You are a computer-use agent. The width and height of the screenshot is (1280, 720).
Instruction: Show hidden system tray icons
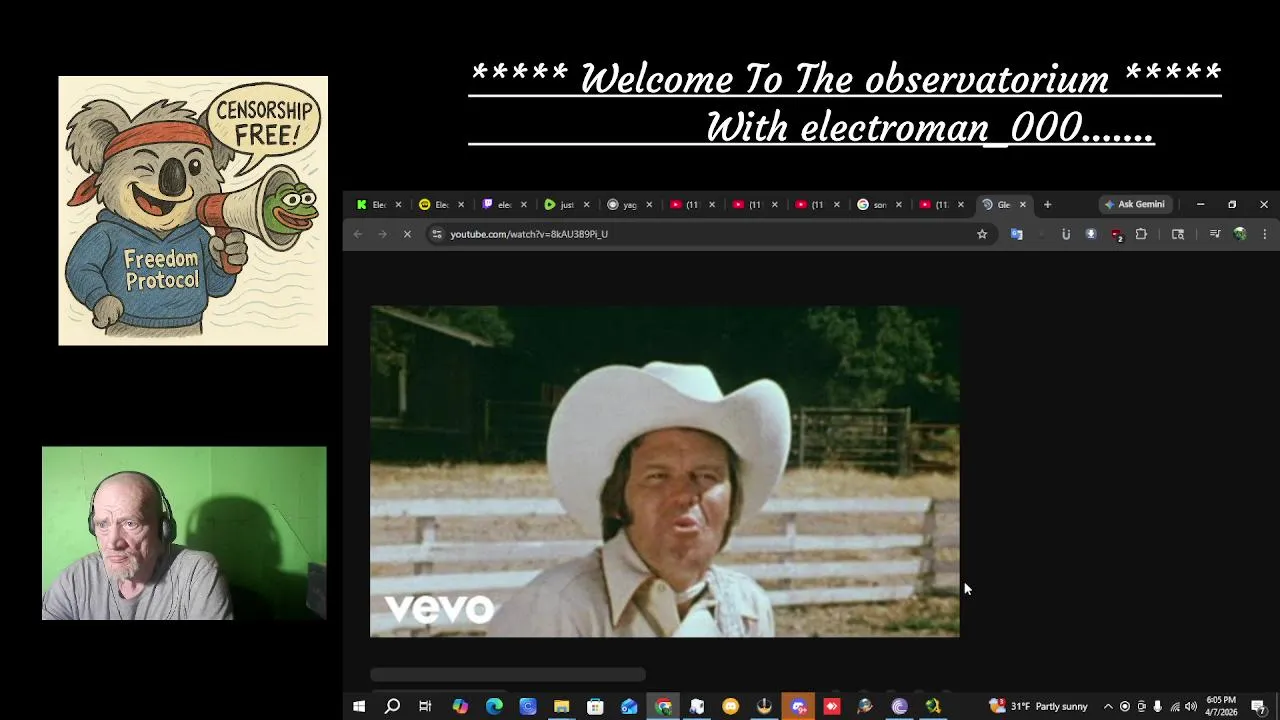[x=1108, y=707]
